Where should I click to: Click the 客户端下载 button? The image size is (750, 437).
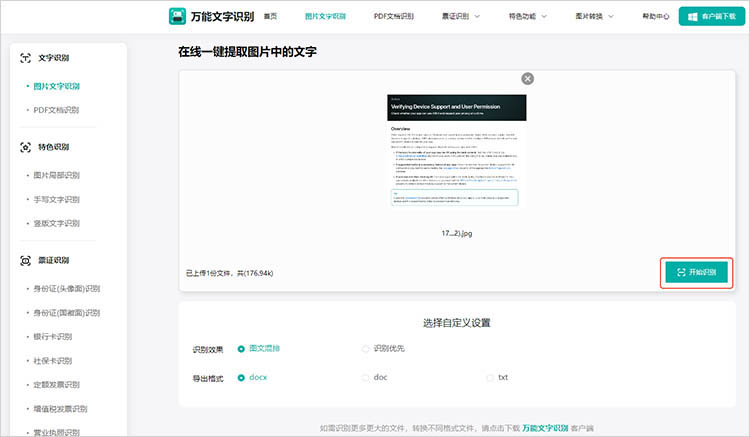[x=712, y=16]
